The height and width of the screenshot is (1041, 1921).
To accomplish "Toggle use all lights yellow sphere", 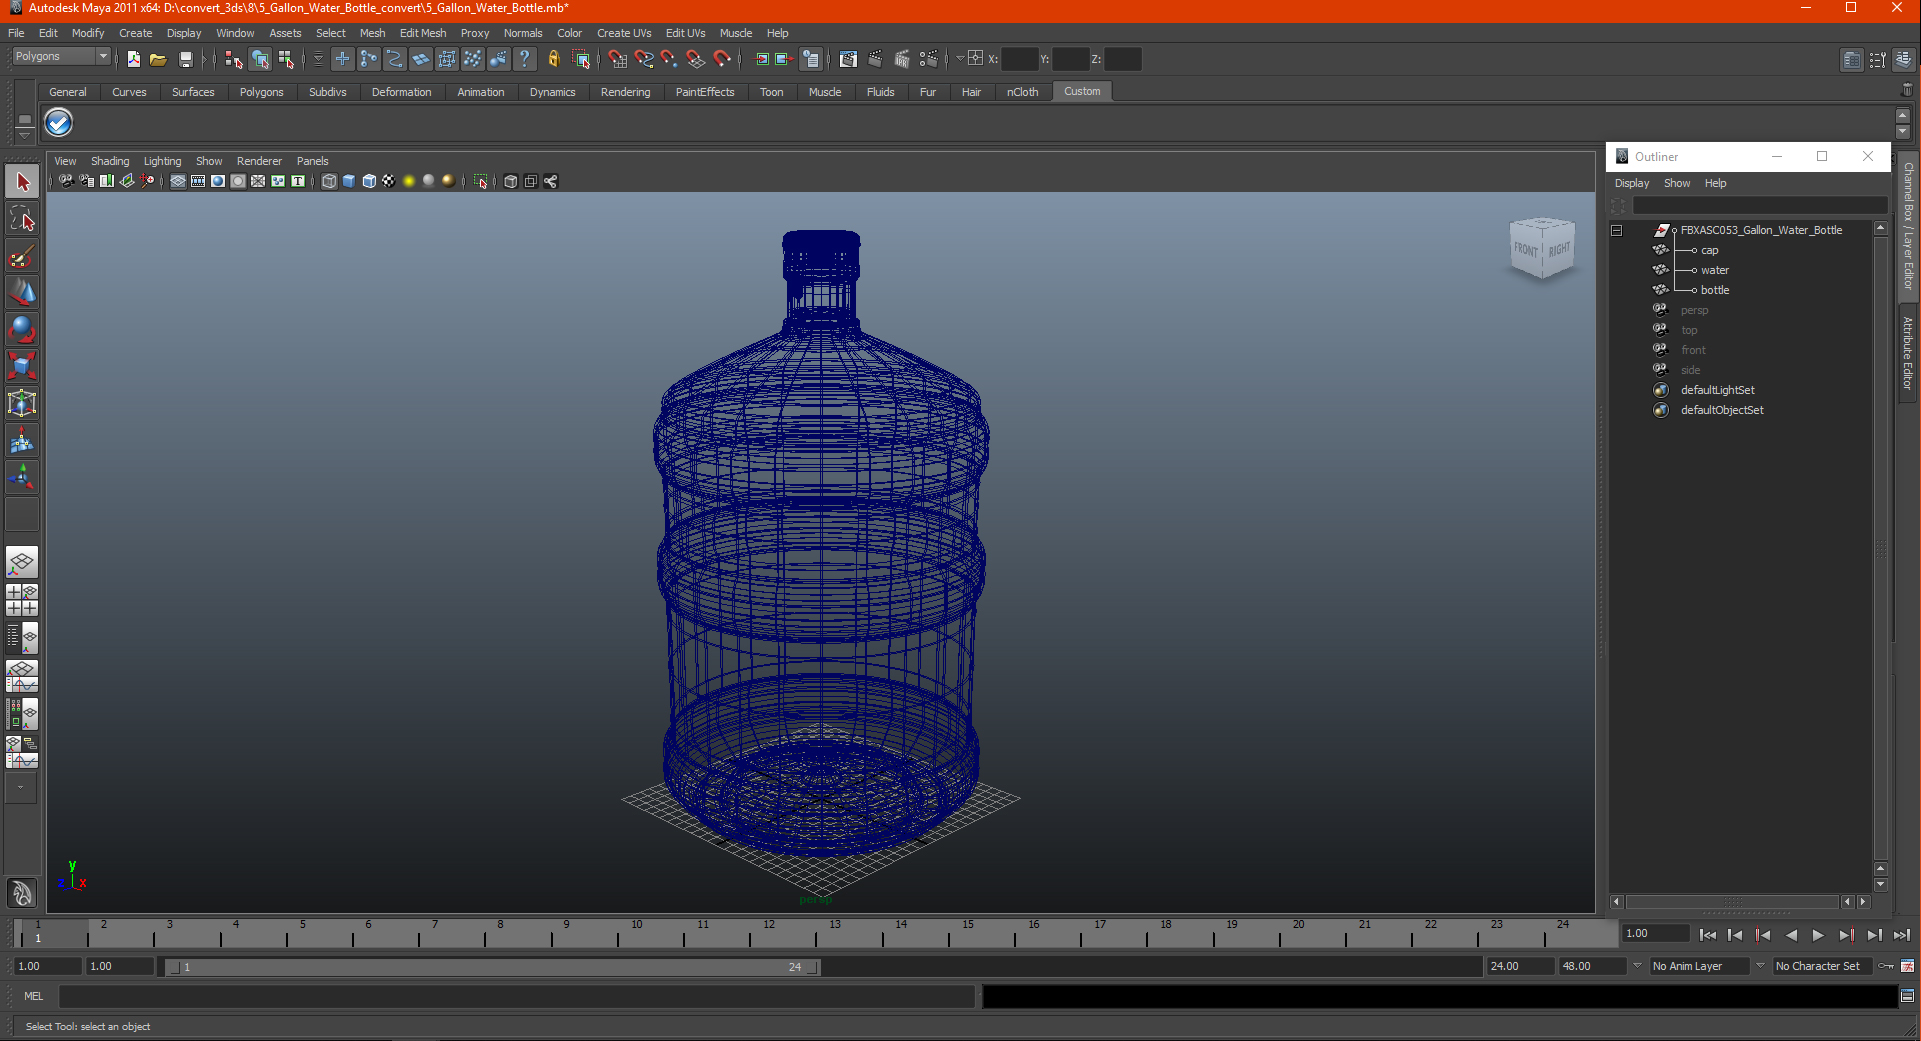I will pos(409,181).
